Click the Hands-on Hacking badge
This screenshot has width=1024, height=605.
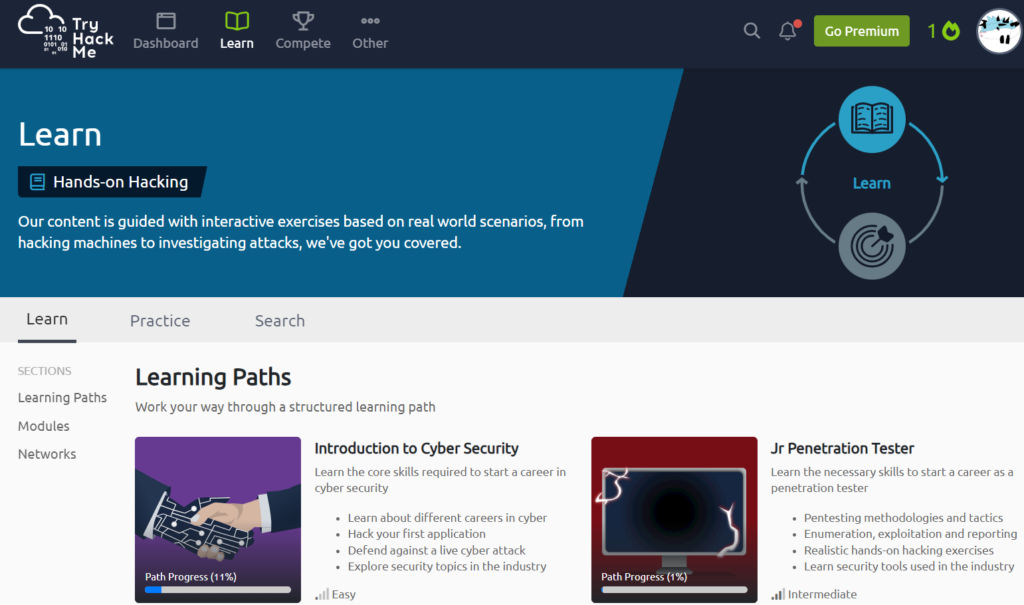(112, 182)
